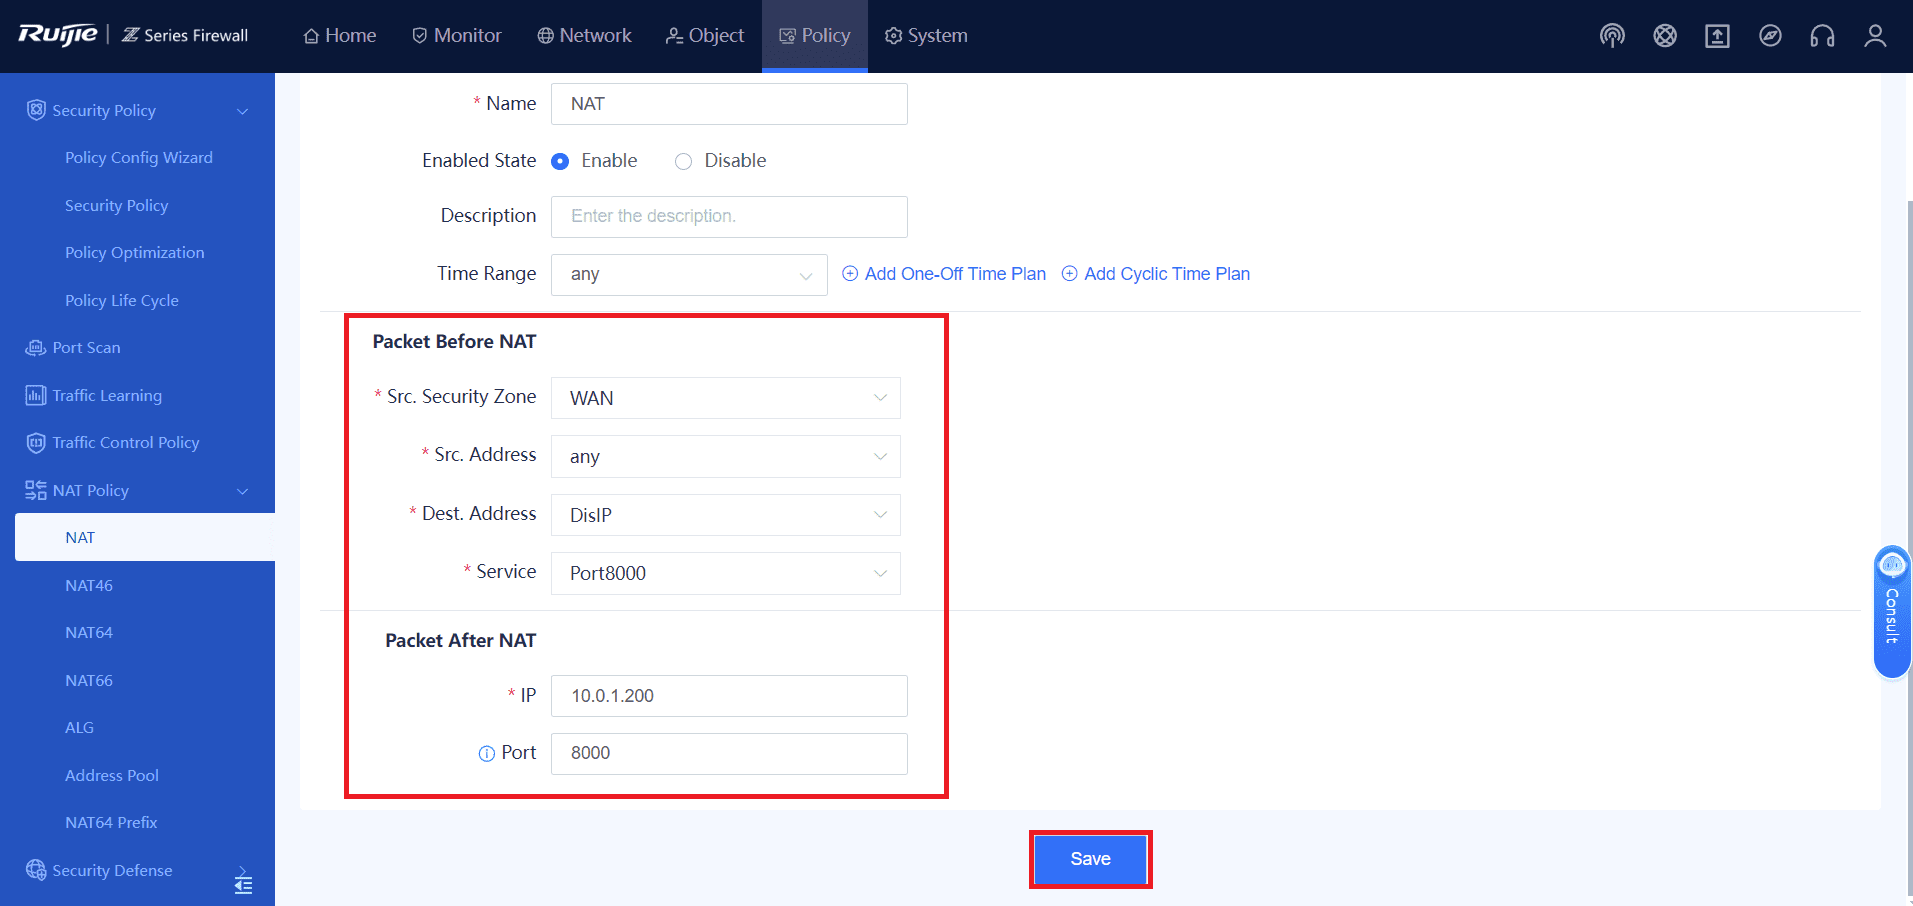Click the Save button
This screenshot has width=1913, height=906.
pyautogui.click(x=1090, y=859)
